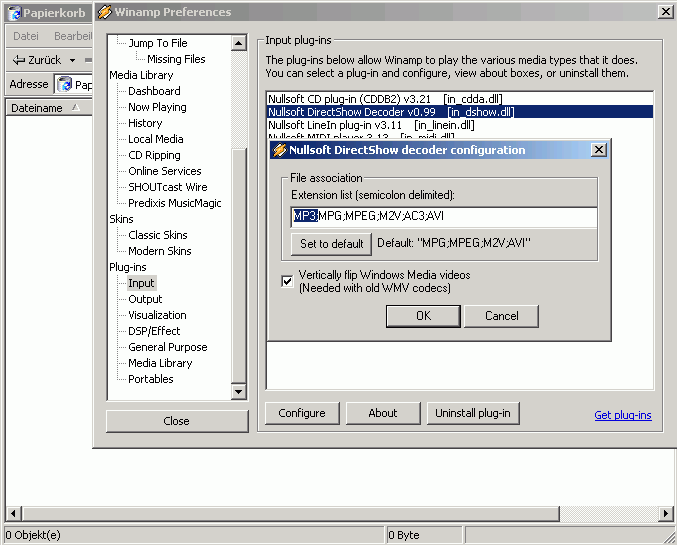Screen dimensions: 677x545
Task: Select Input under Plug-ins
Action: tap(141, 283)
